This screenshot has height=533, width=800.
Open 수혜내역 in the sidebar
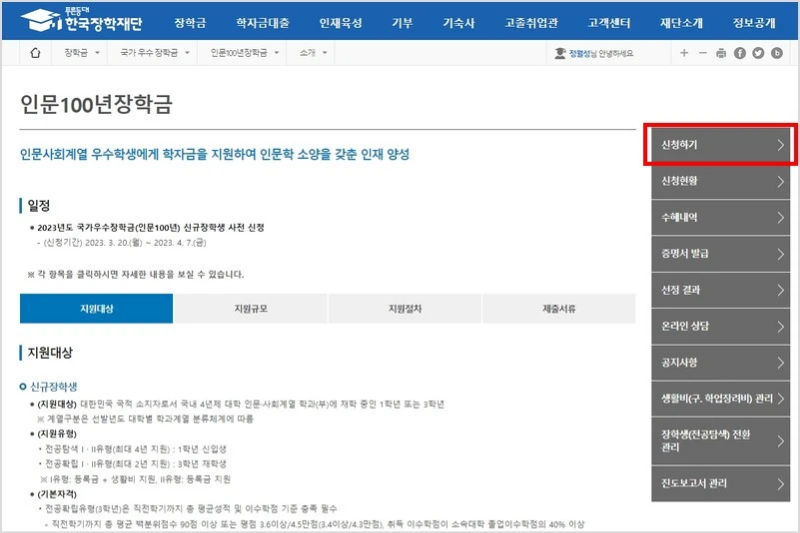(720, 218)
